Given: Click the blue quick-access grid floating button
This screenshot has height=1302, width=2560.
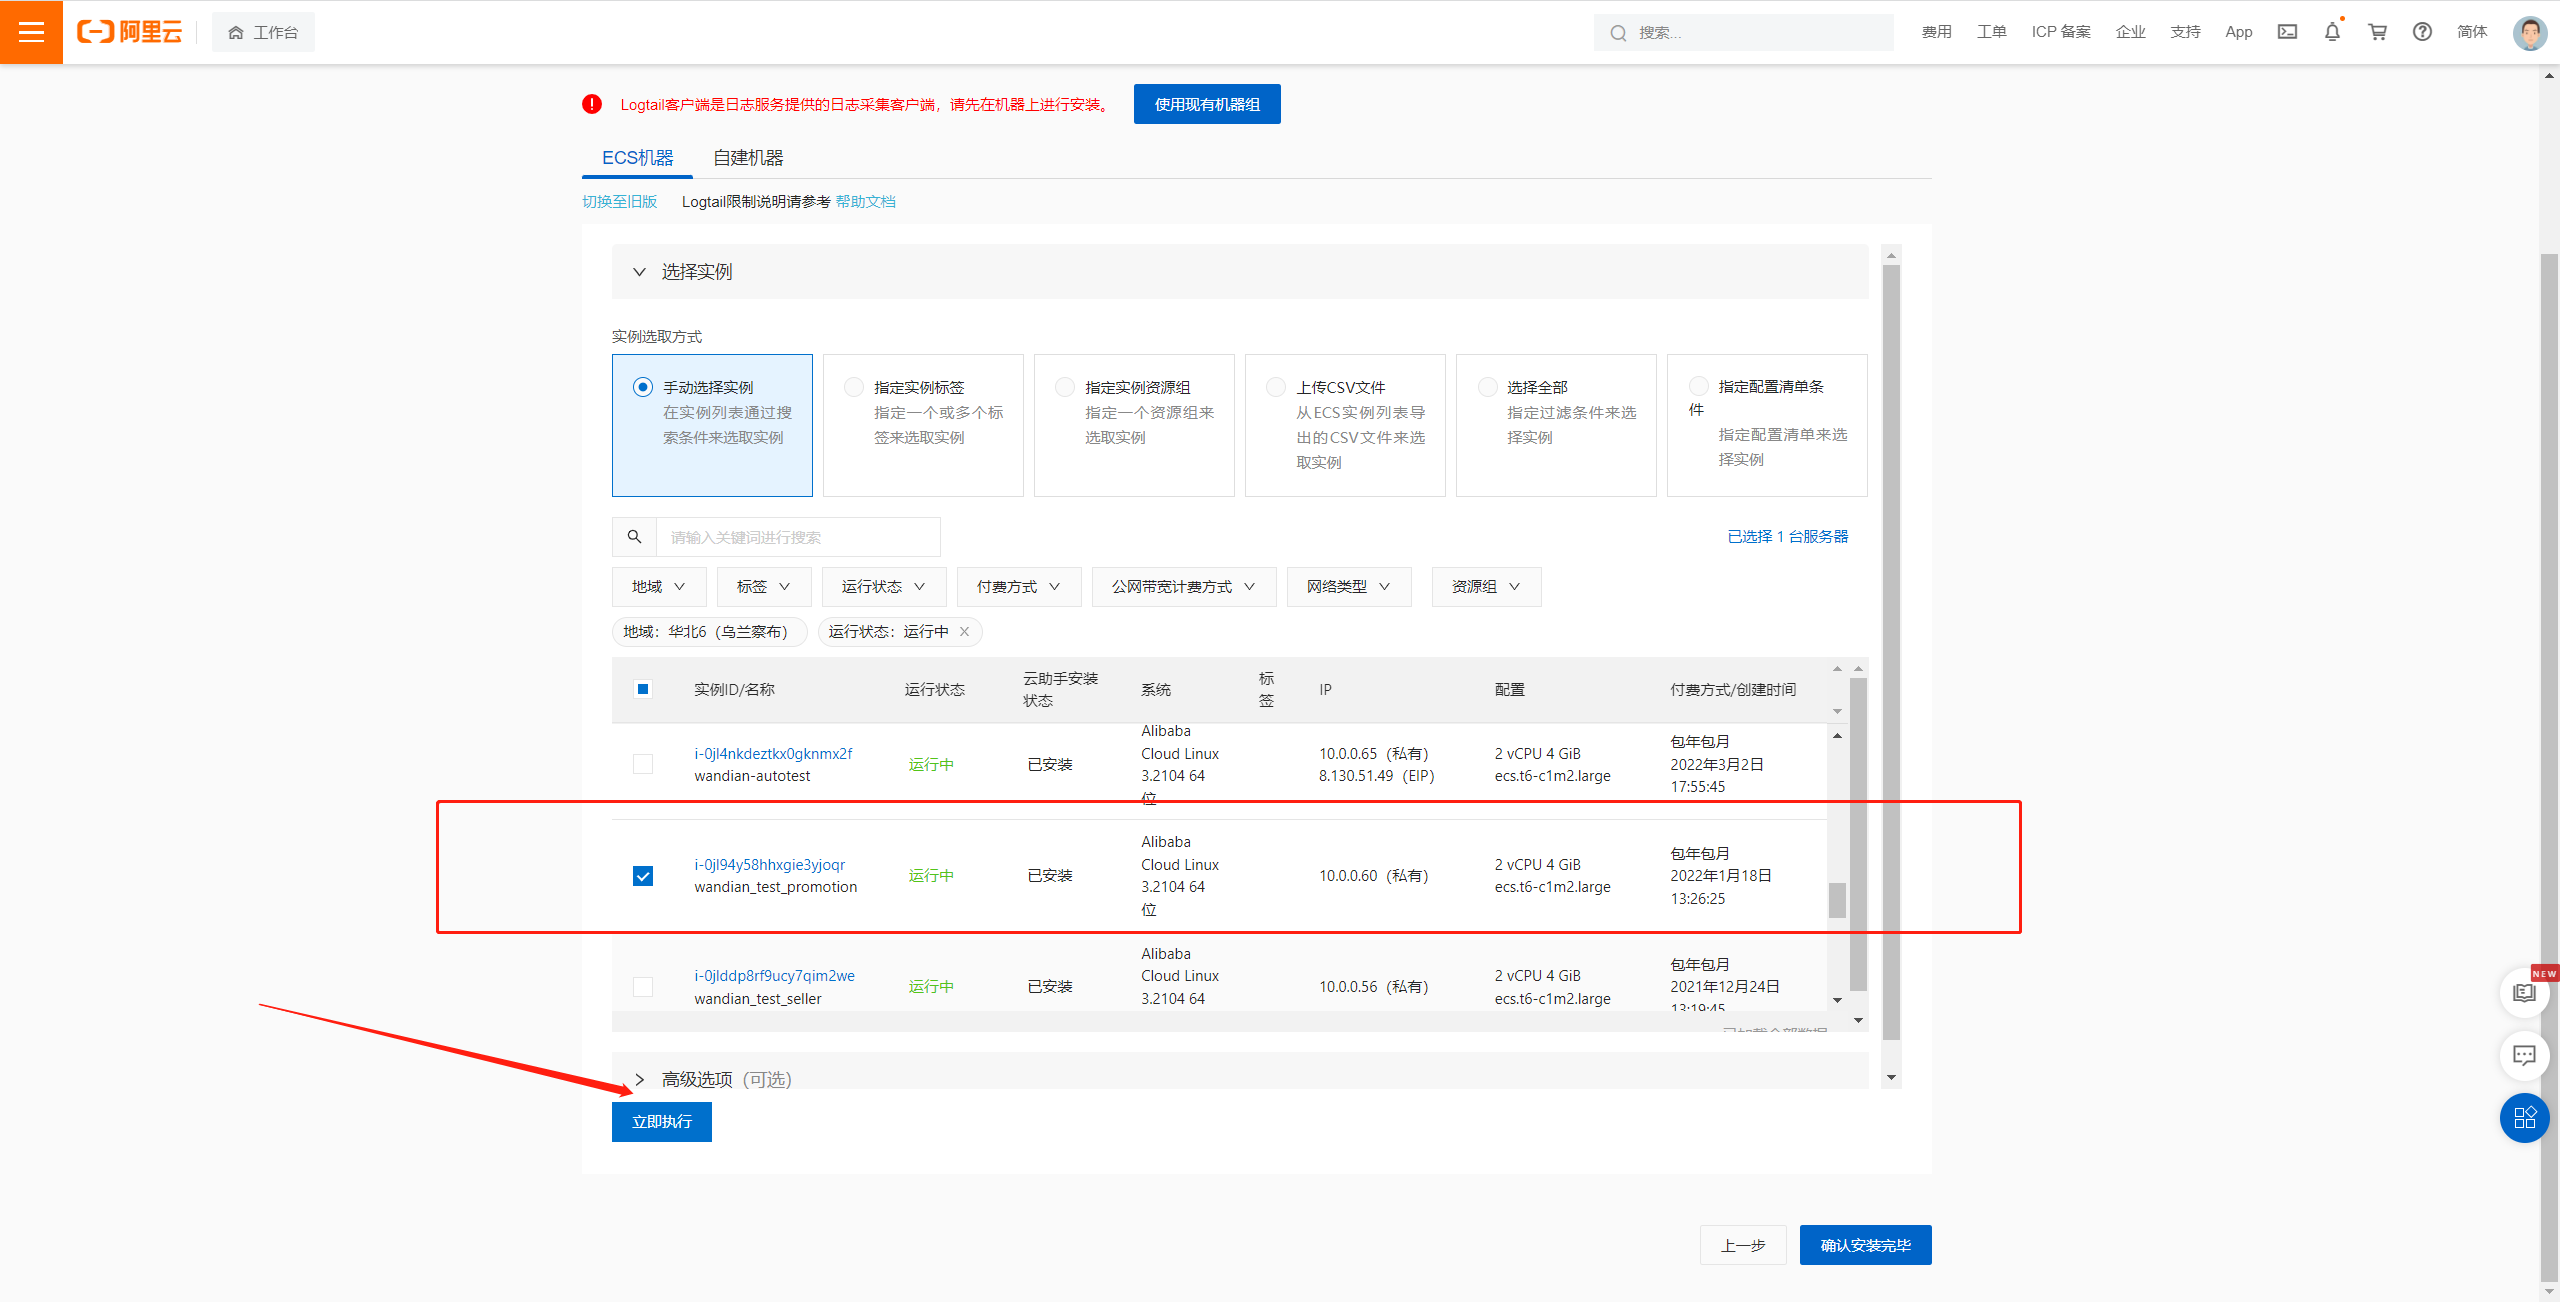Looking at the screenshot, I should click(2524, 1117).
